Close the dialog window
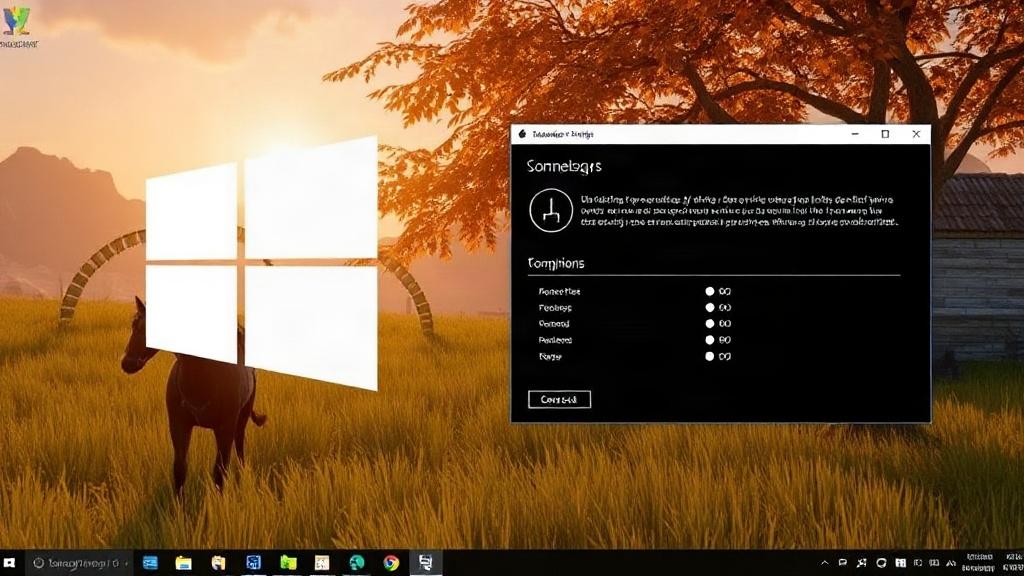 coord(916,134)
